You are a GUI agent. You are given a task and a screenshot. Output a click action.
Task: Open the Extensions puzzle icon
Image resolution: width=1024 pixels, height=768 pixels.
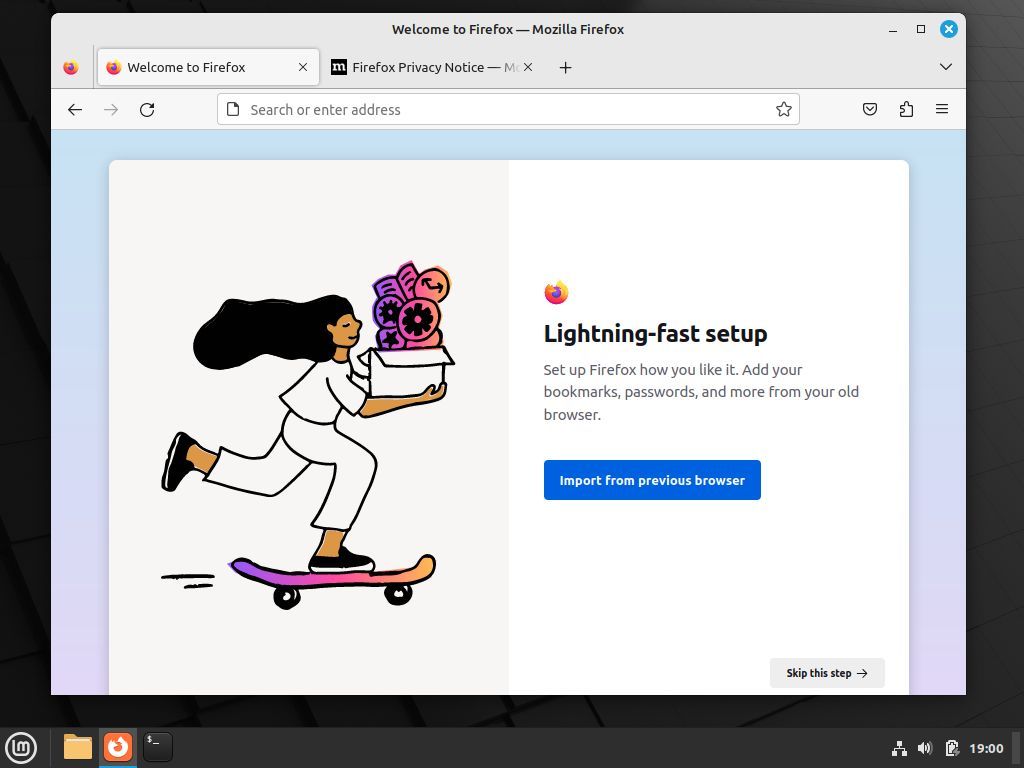click(x=906, y=110)
